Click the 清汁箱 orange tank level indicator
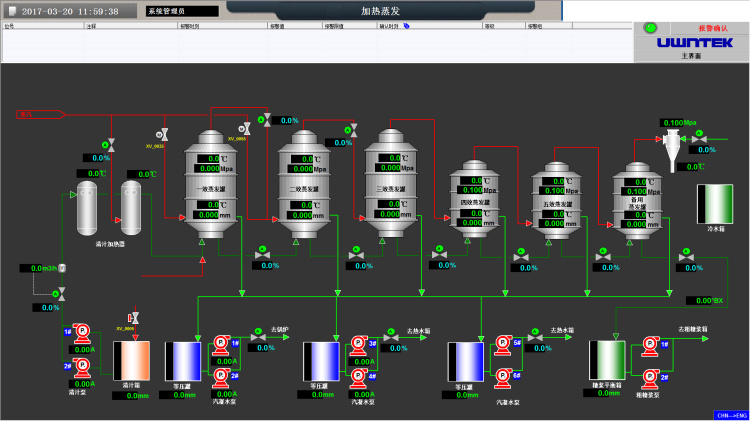The image size is (750, 421). click(131, 360)
